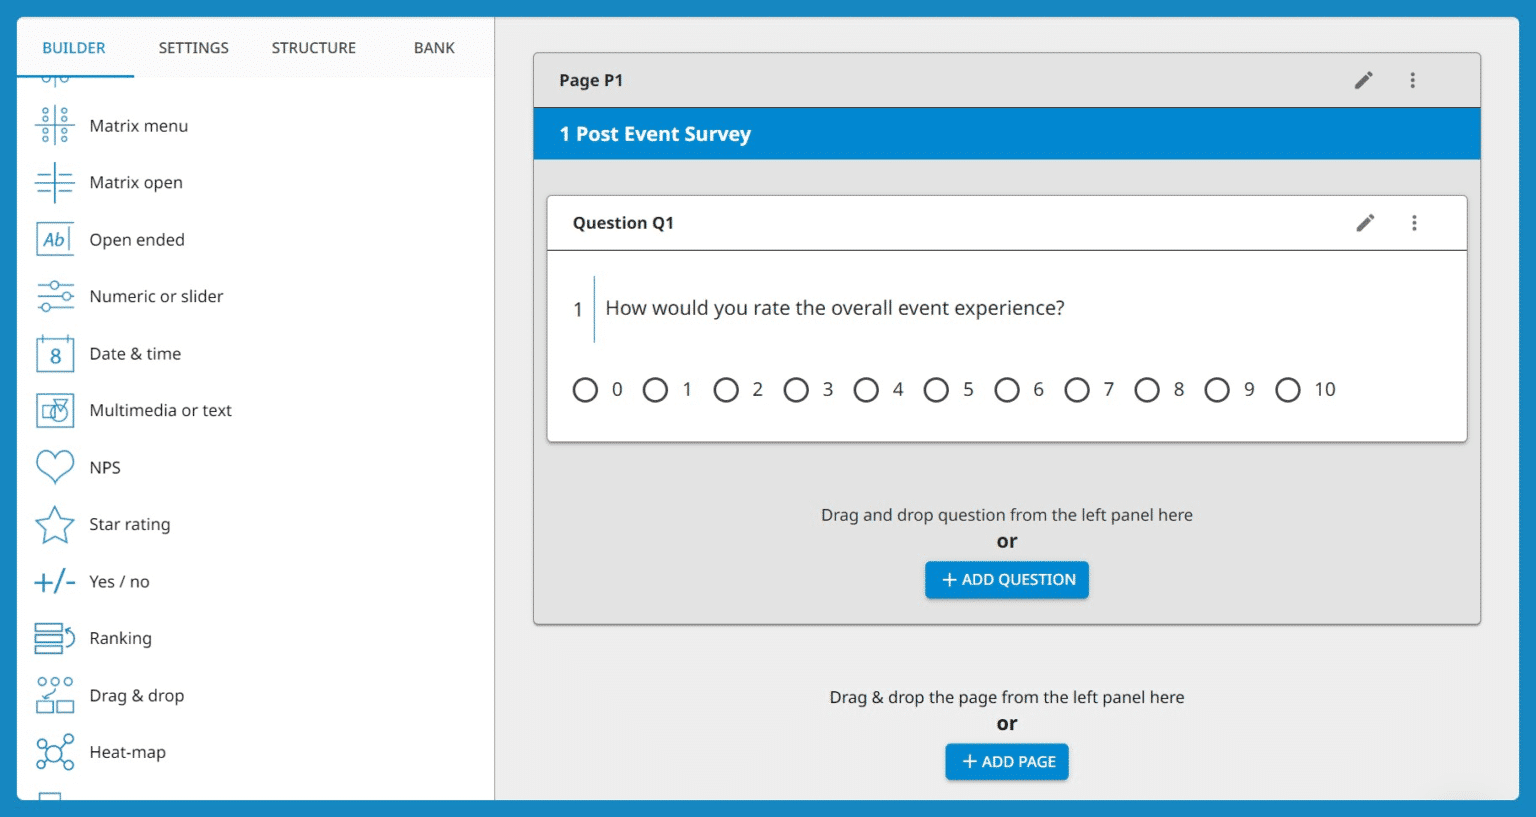Edit the Page P1 title with pencil icon

pyautogui.click(x=1363, y=80)
